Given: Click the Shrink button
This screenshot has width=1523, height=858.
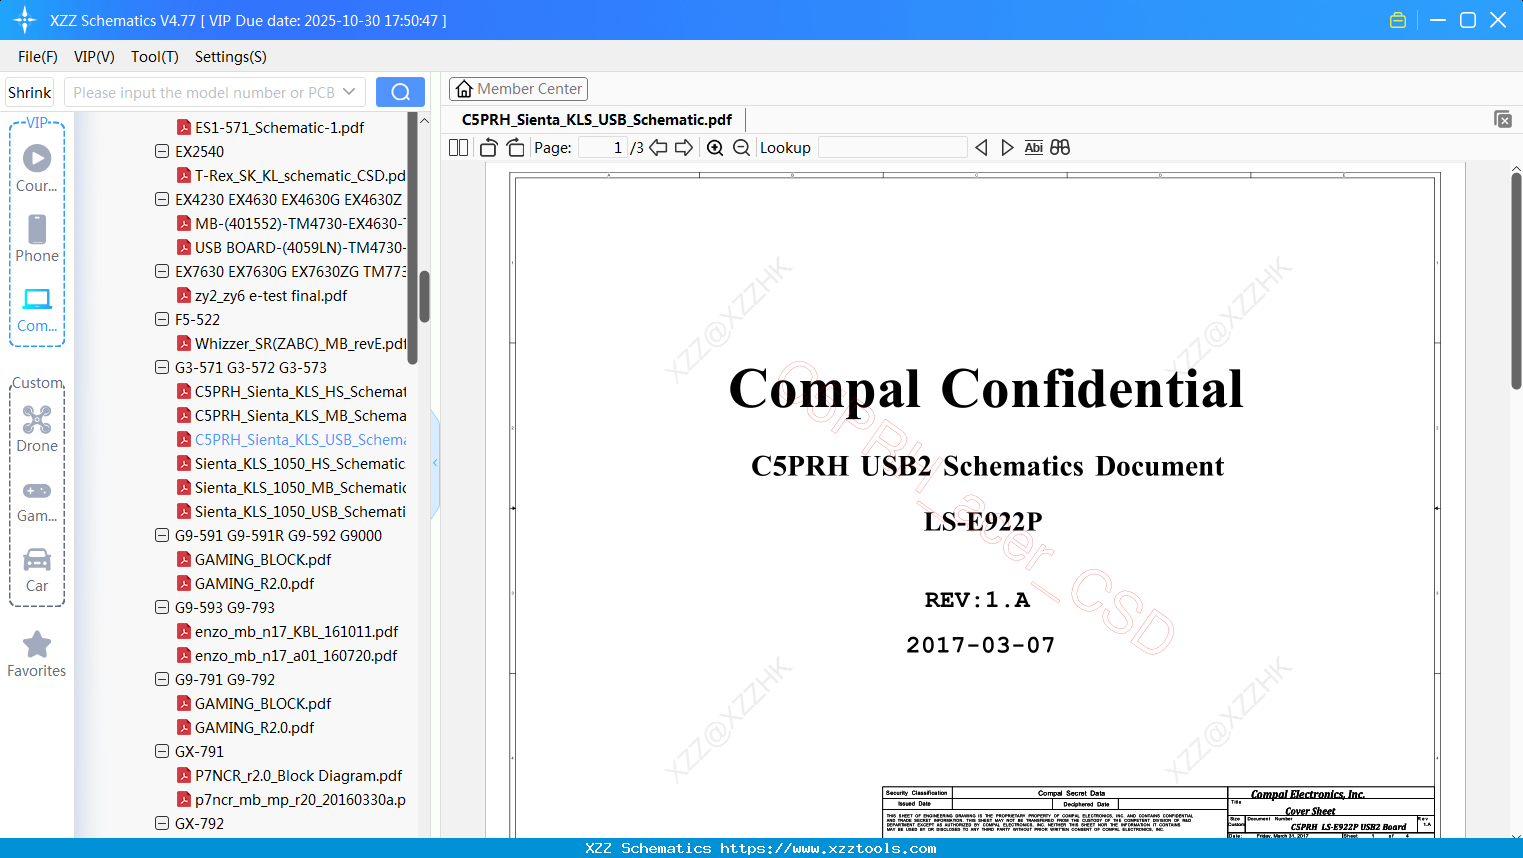Looking at the screenshot, I should [30, 92].
